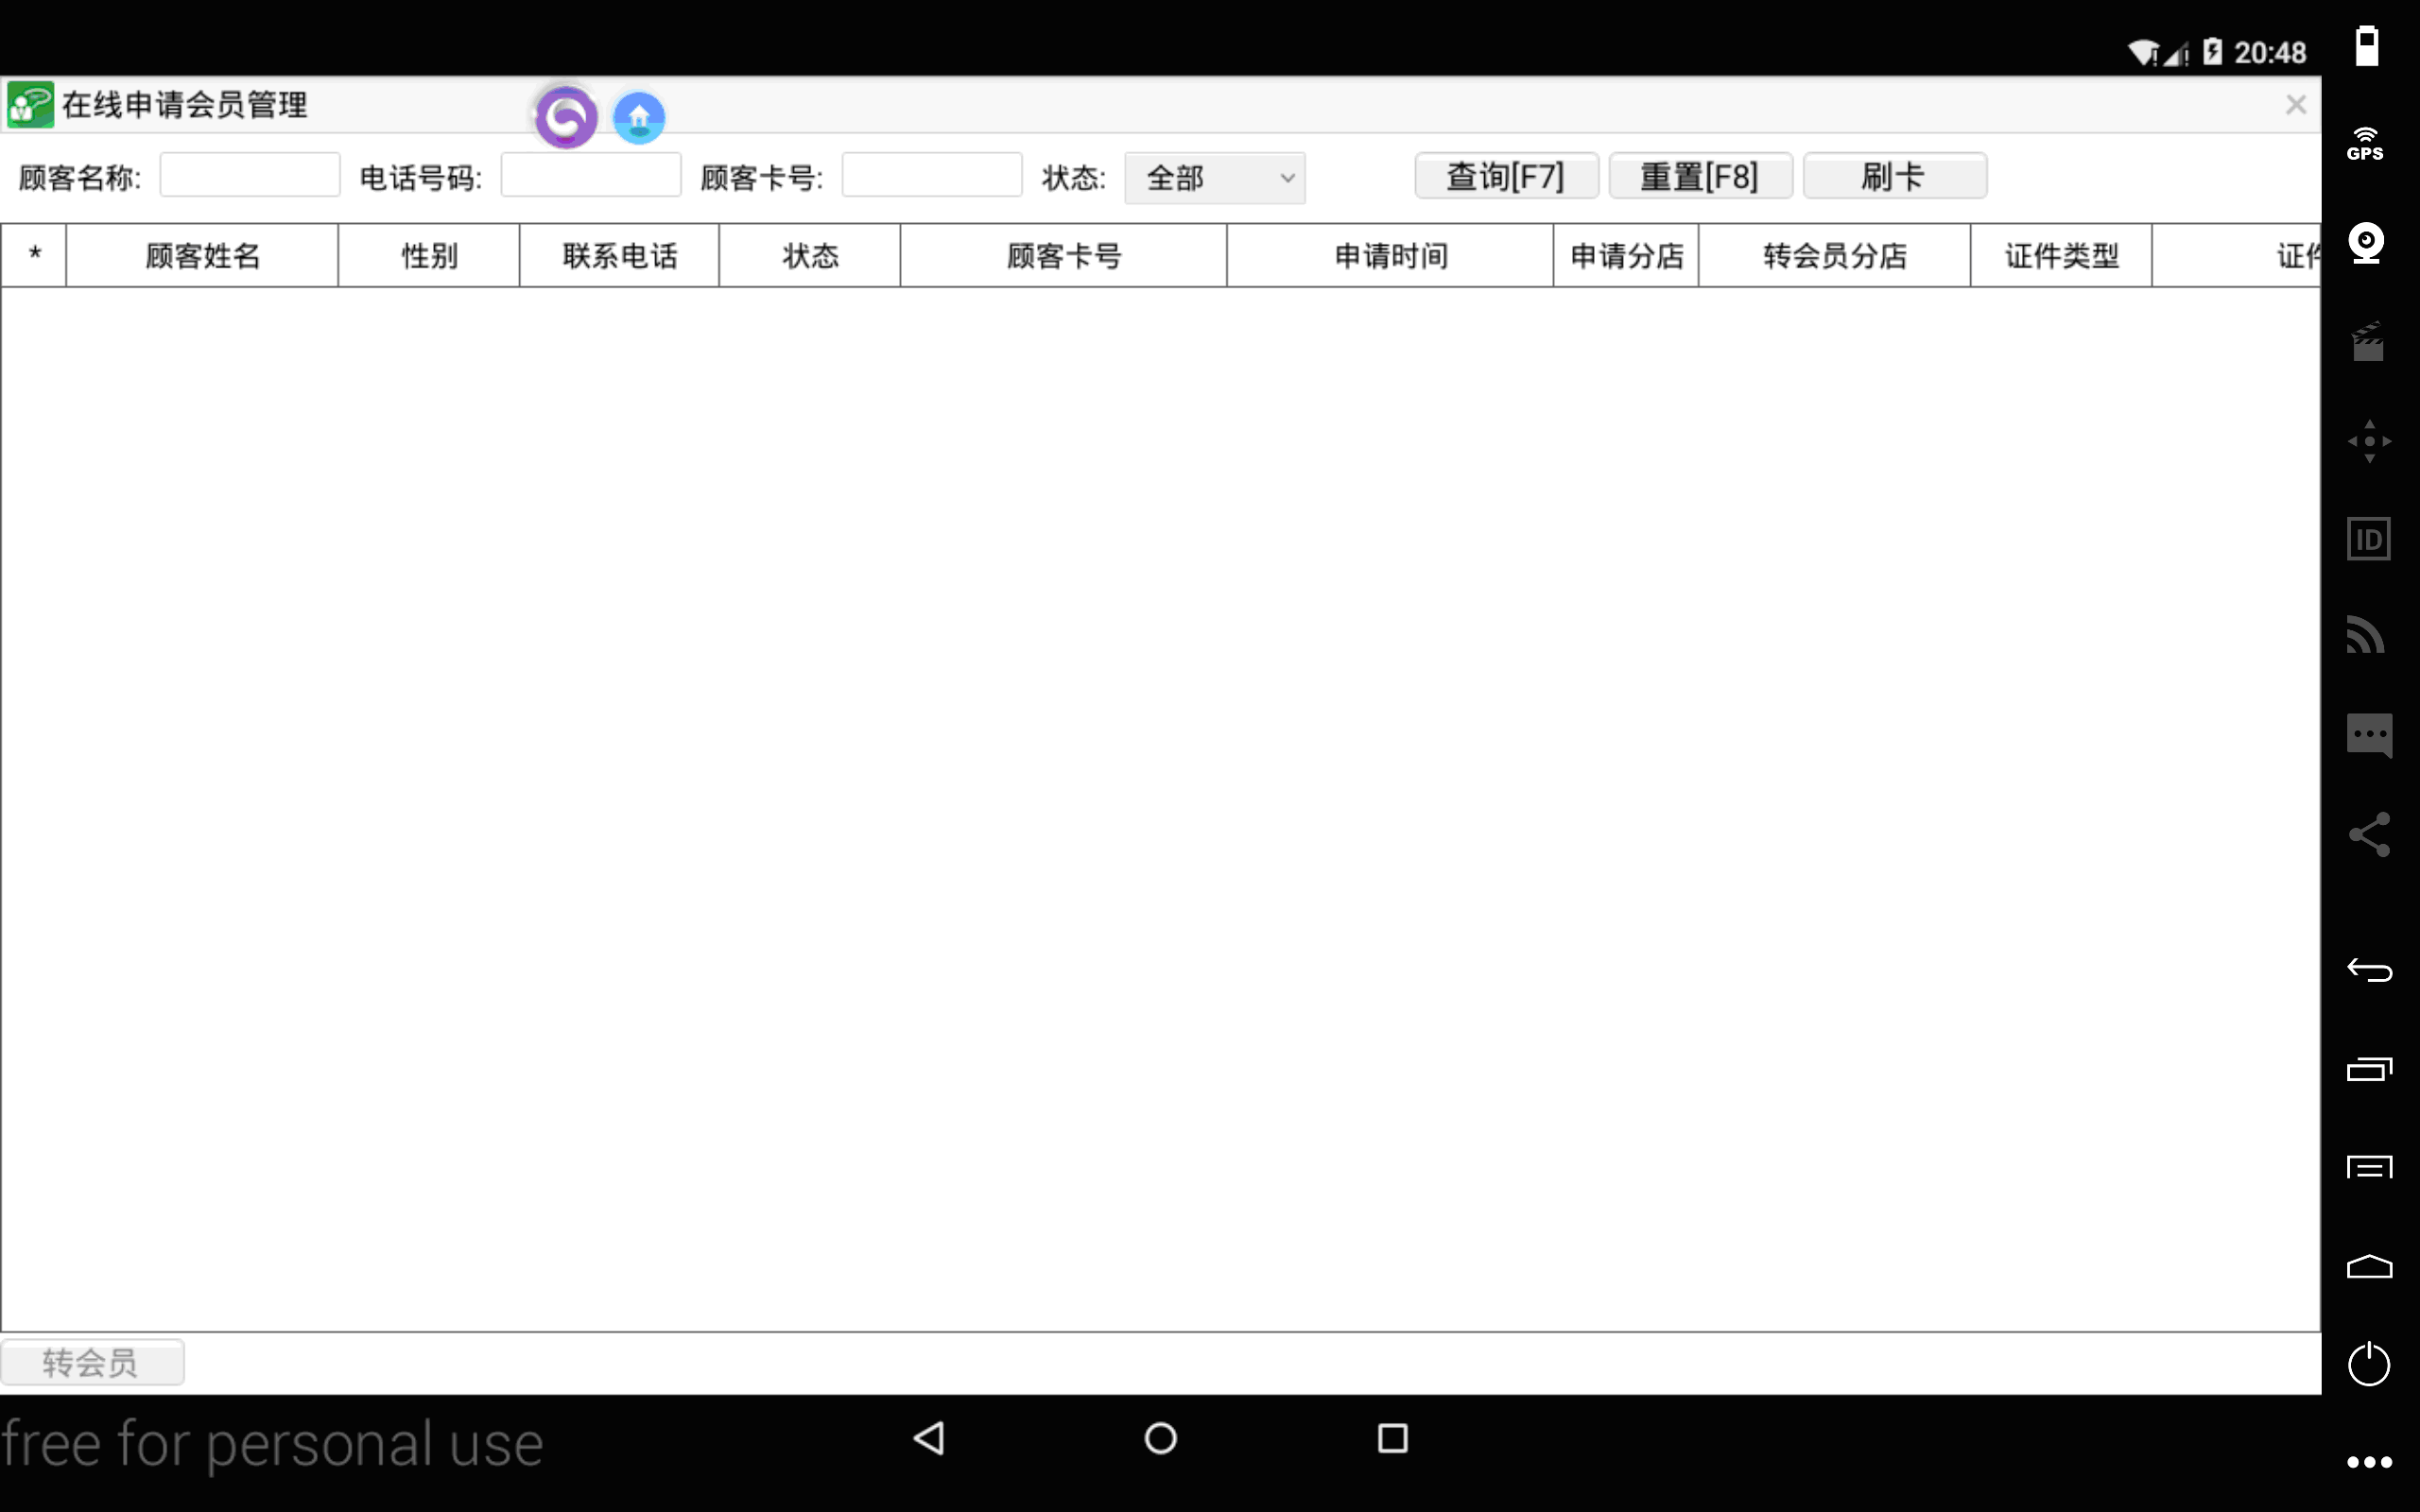
Task: Click the recent apps icon in the sidebar
Action: pyautogui.click(x=2369, y=1069)
